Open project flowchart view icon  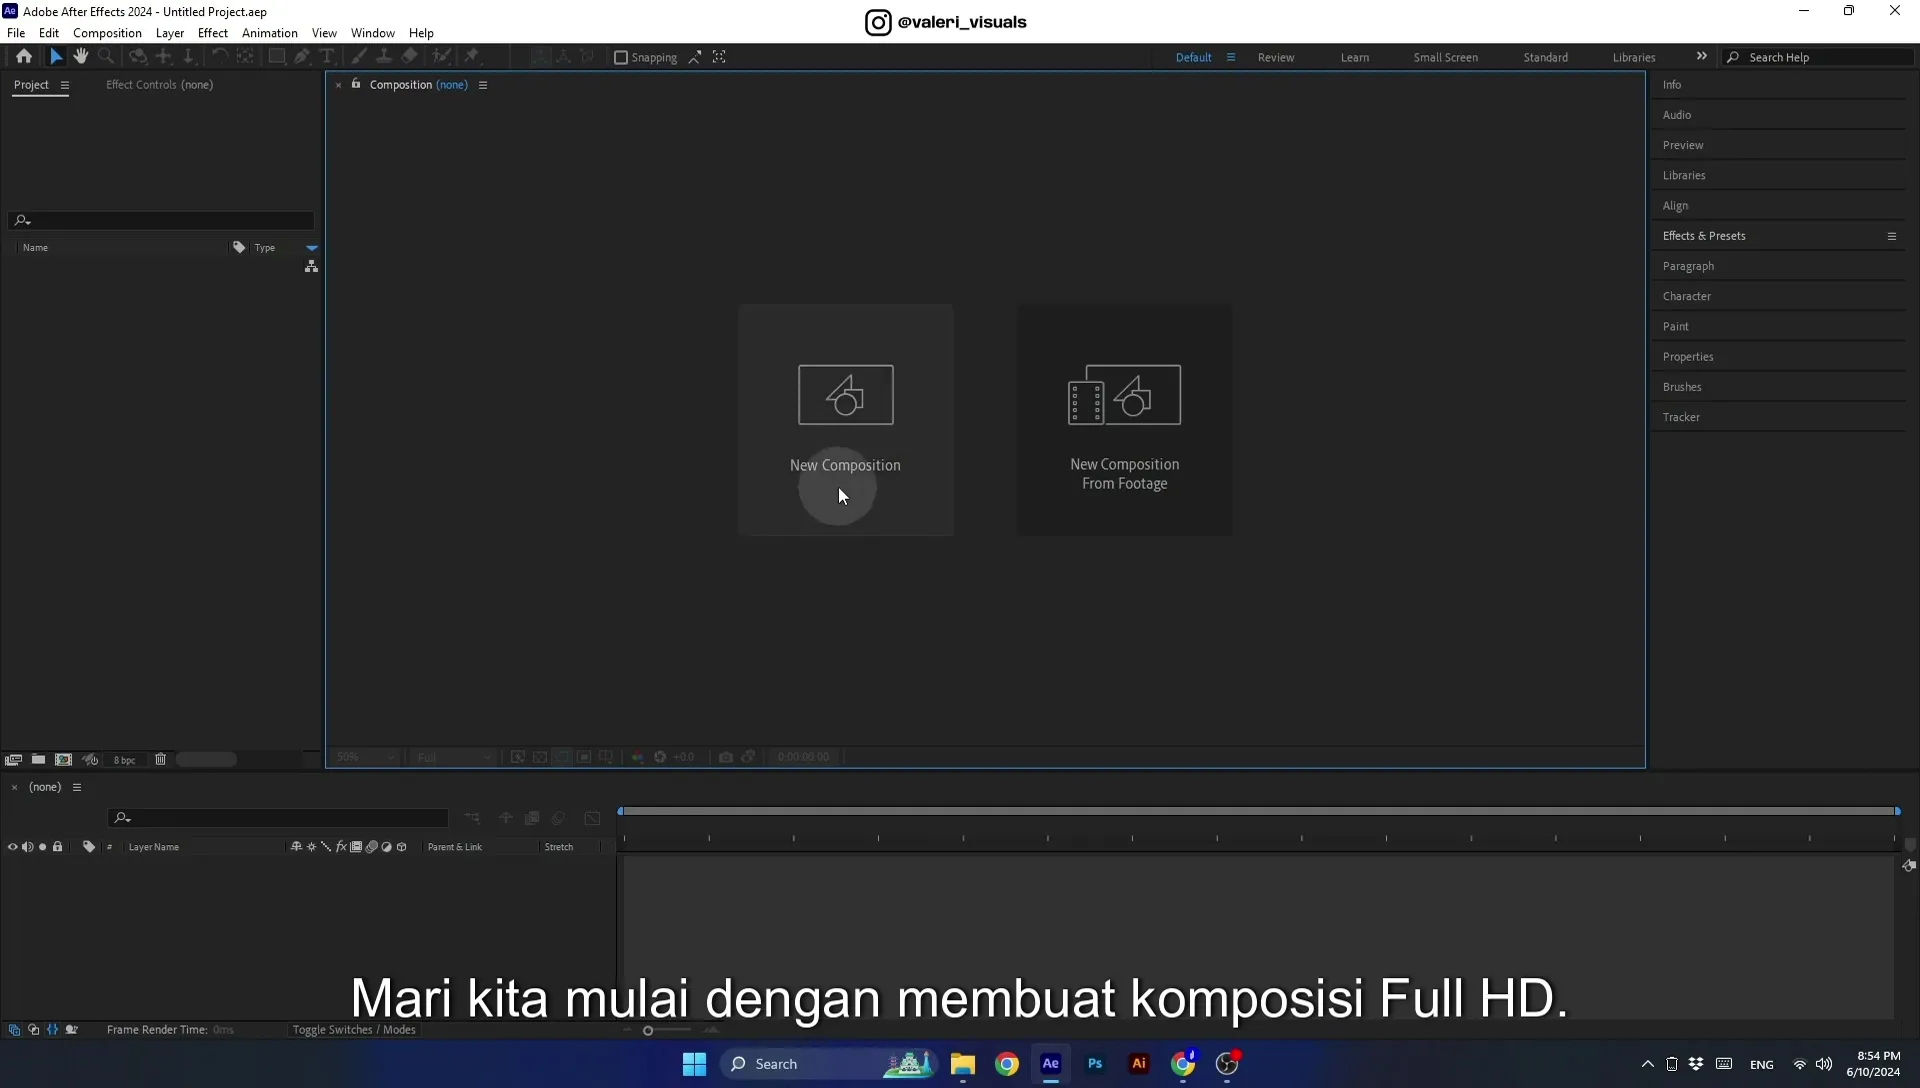click(312, 266)
